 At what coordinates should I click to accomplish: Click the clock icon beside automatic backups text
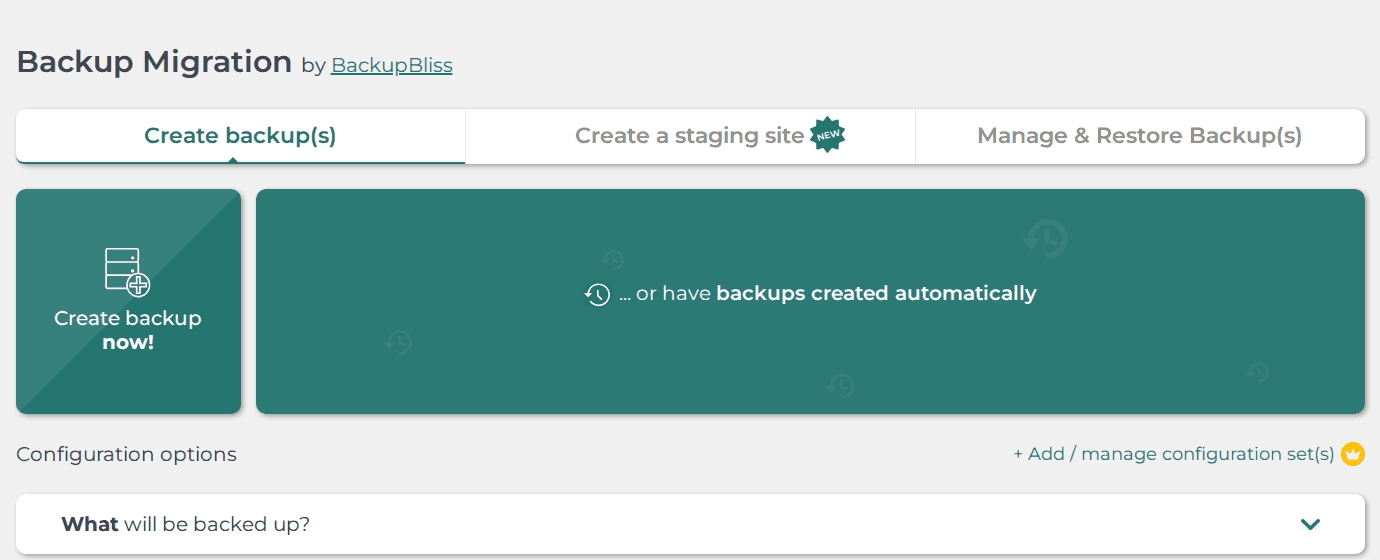(597, 294)
